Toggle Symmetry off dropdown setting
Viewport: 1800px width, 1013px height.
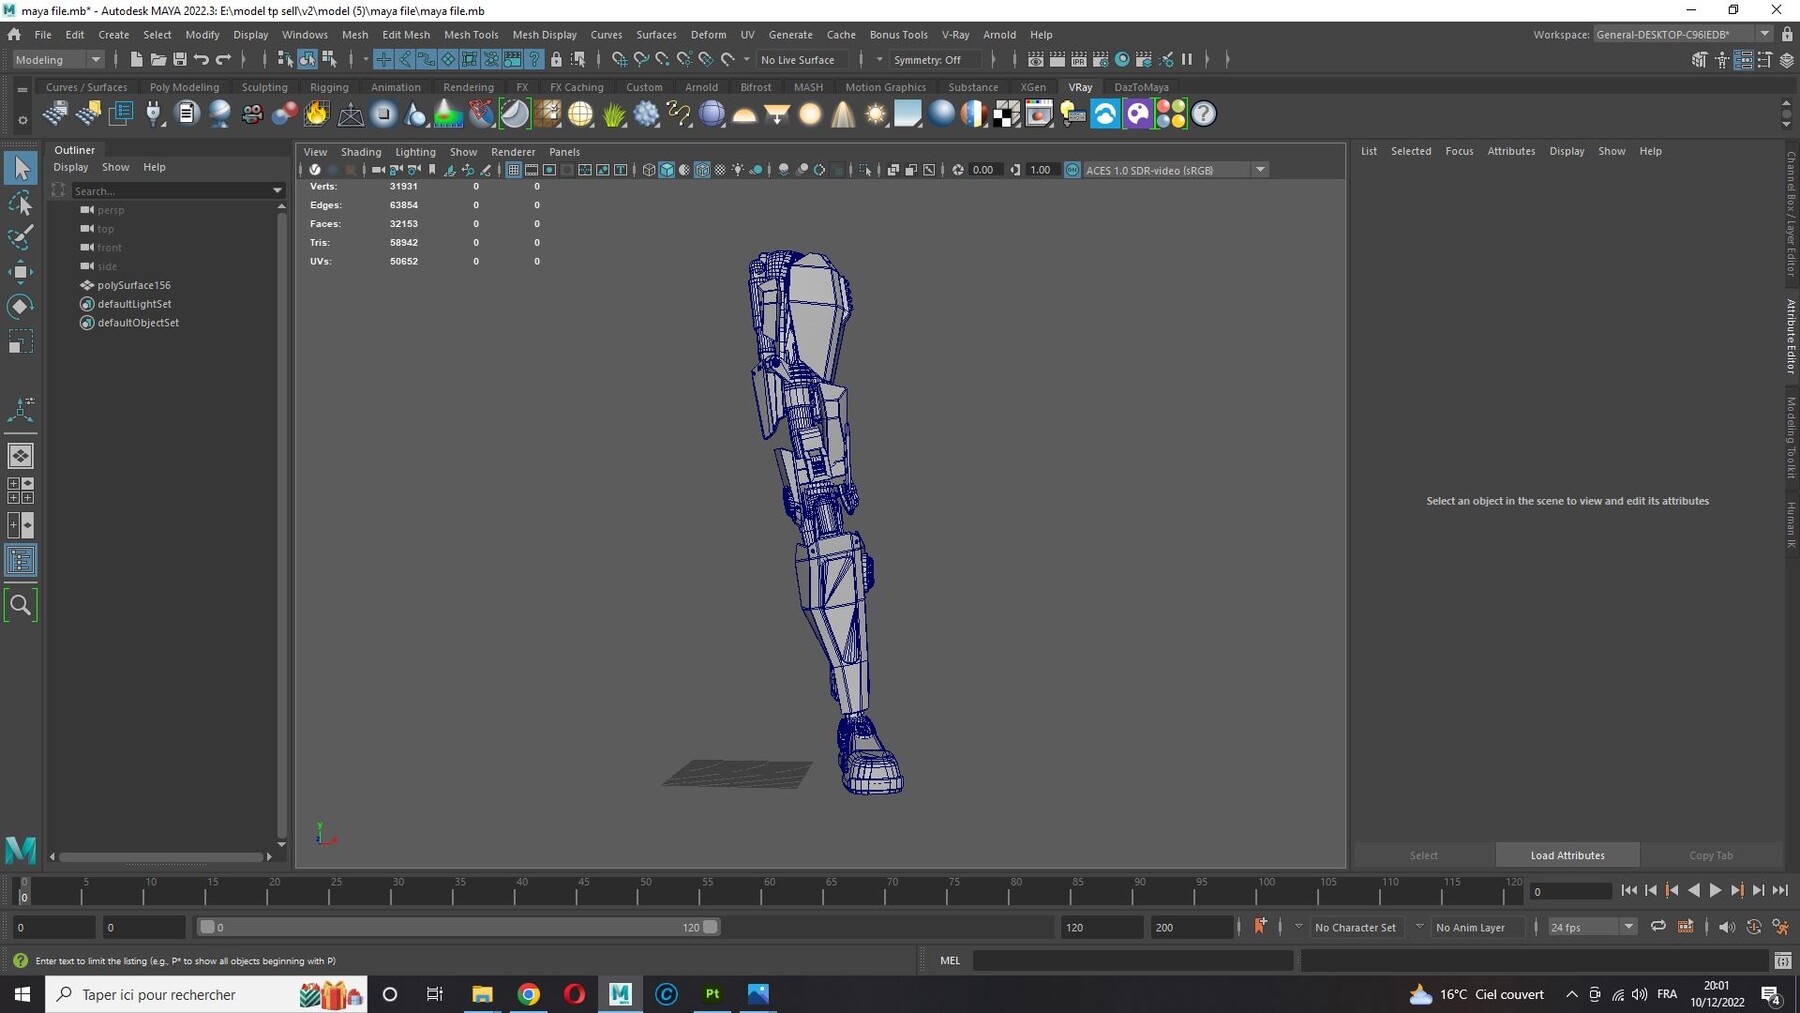(x=934, y=60)
